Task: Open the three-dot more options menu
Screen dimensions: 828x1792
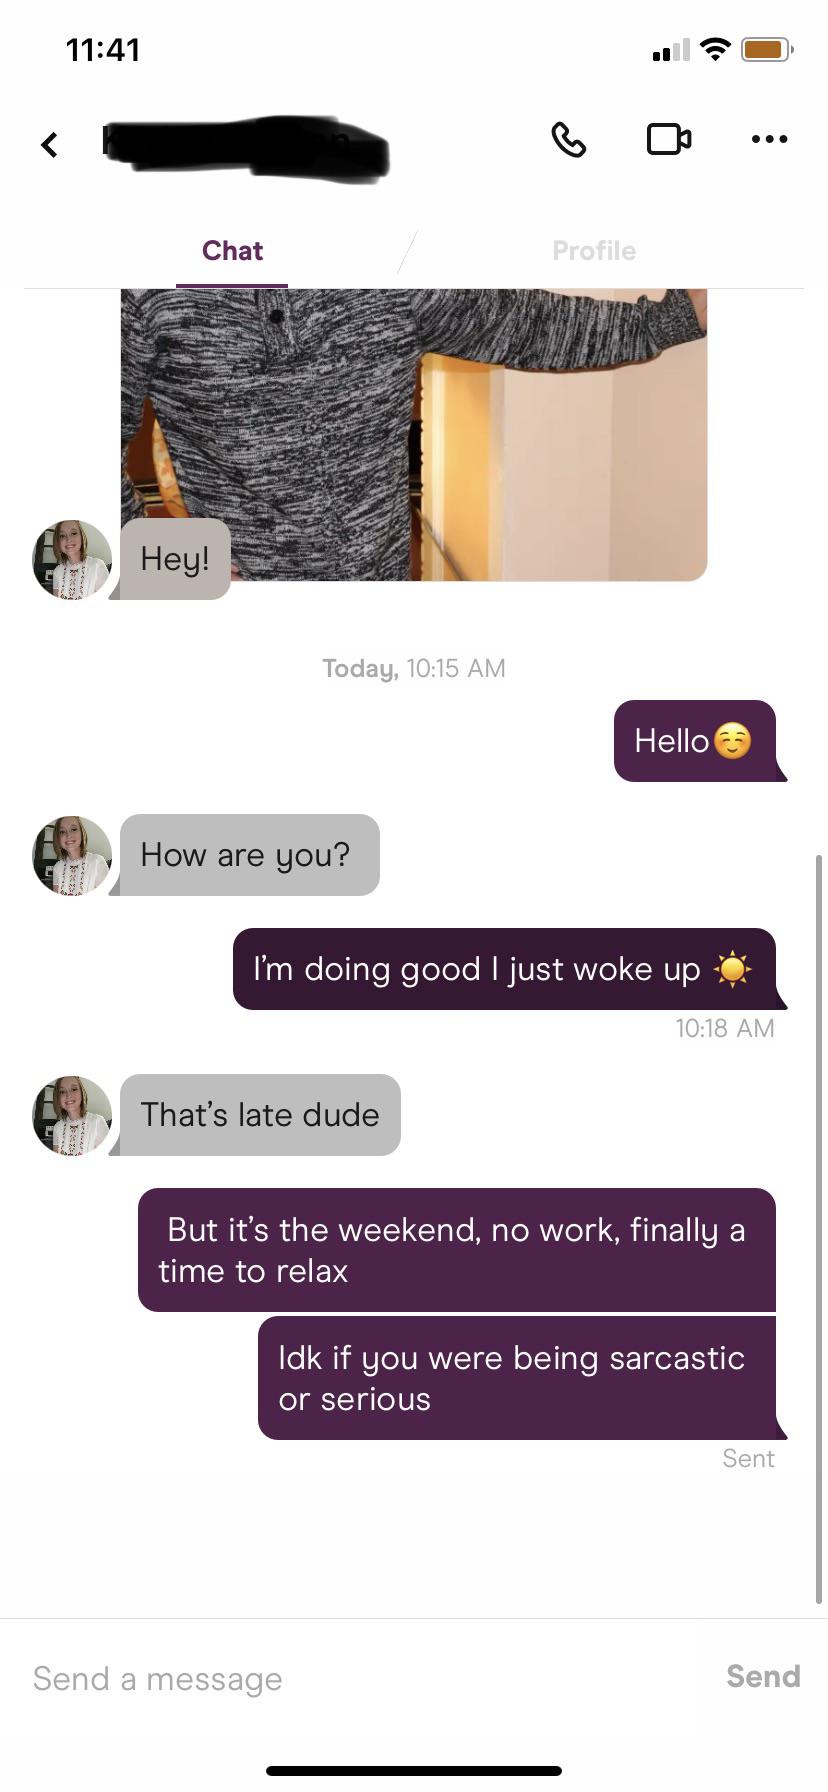Action: pyautogui.click(x=769, y=139)
